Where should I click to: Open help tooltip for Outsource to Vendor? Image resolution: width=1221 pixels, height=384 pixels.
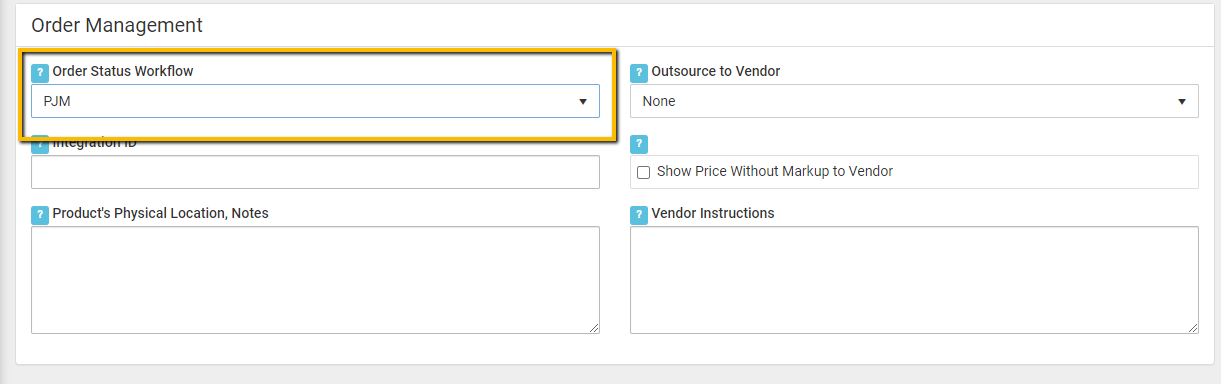(639, 73)
